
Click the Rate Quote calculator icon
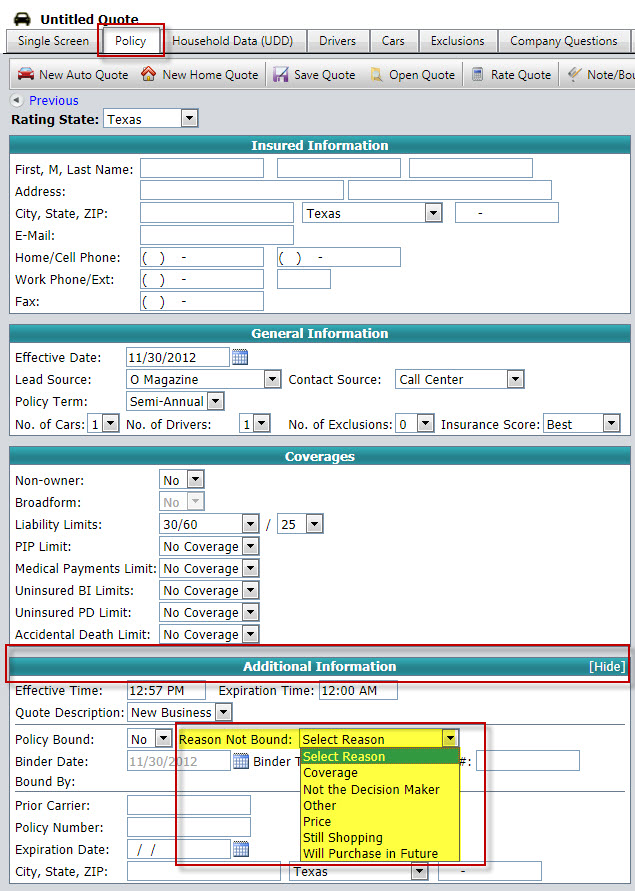coord(478,74)
